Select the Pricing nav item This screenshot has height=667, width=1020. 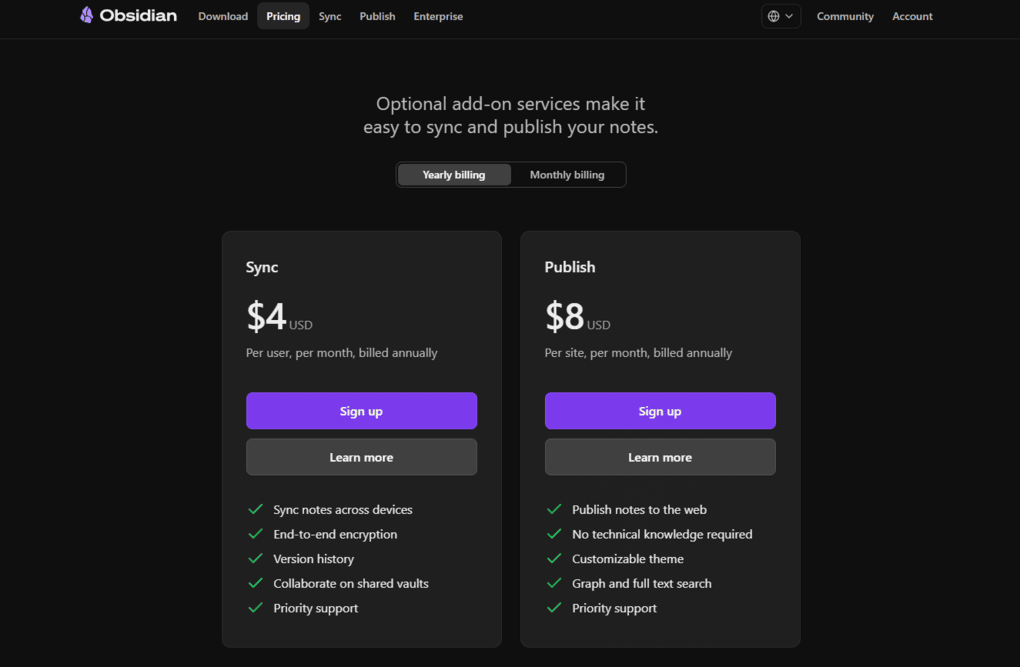click(x=283, y=16)
